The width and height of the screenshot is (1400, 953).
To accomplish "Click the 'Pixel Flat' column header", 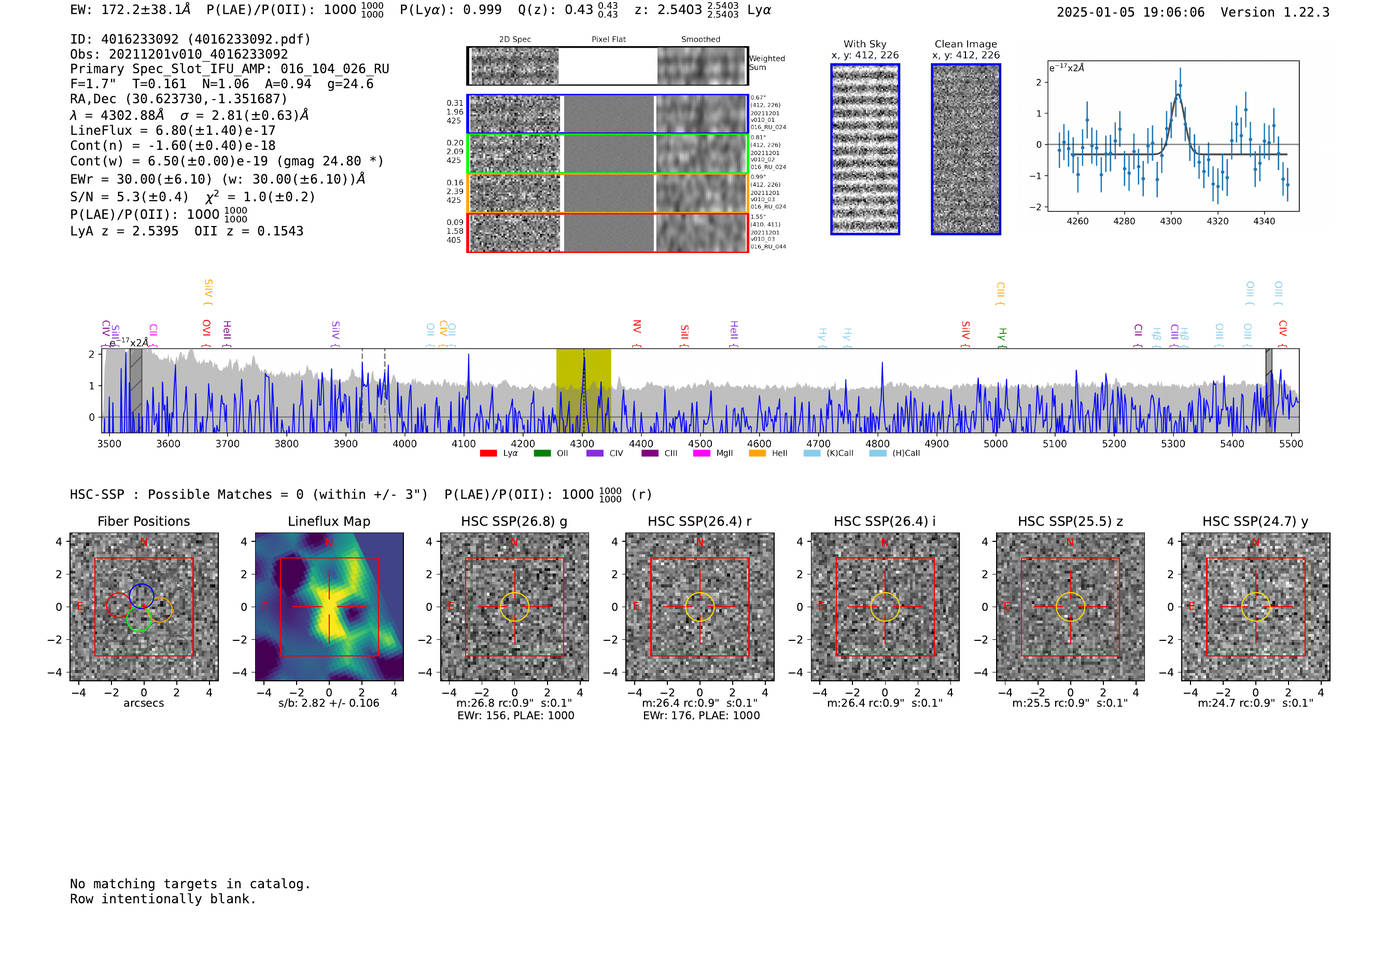I will point(608,40).
